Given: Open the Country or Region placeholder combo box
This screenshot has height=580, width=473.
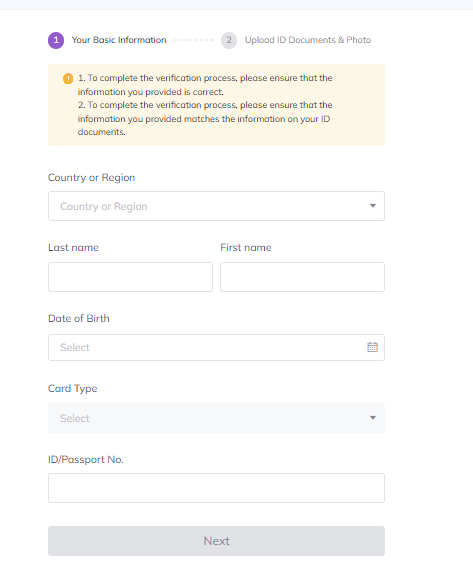Looking at the screenshot, I should tap(216, 206).
